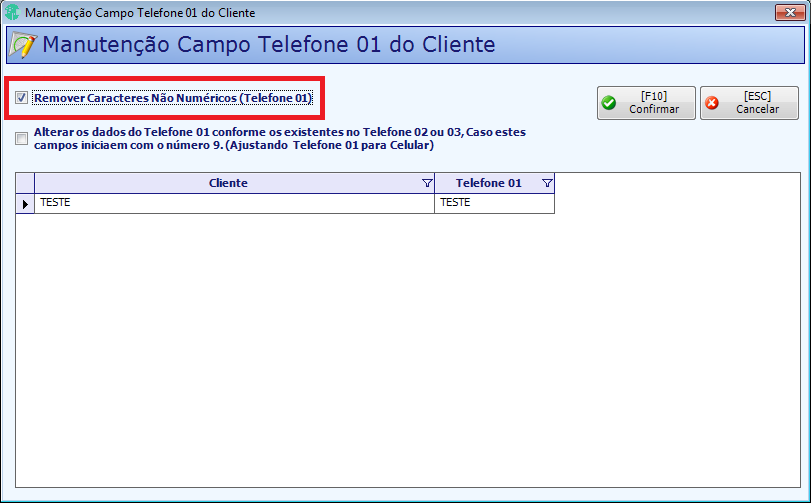Image resolution: width=811 pixels, height=503 pixels.
Task: Open the Telefone 01 column filter funnel
Action: [x=547, y=183]
